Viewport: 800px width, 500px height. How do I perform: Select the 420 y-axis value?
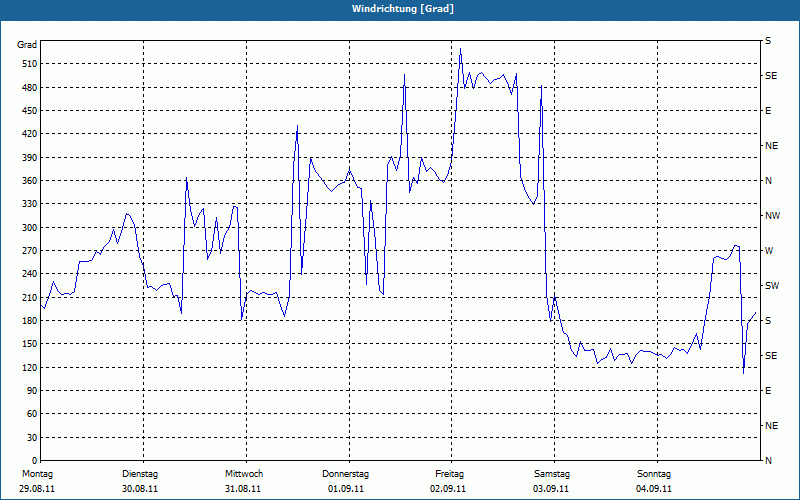[x=30, y=134]
